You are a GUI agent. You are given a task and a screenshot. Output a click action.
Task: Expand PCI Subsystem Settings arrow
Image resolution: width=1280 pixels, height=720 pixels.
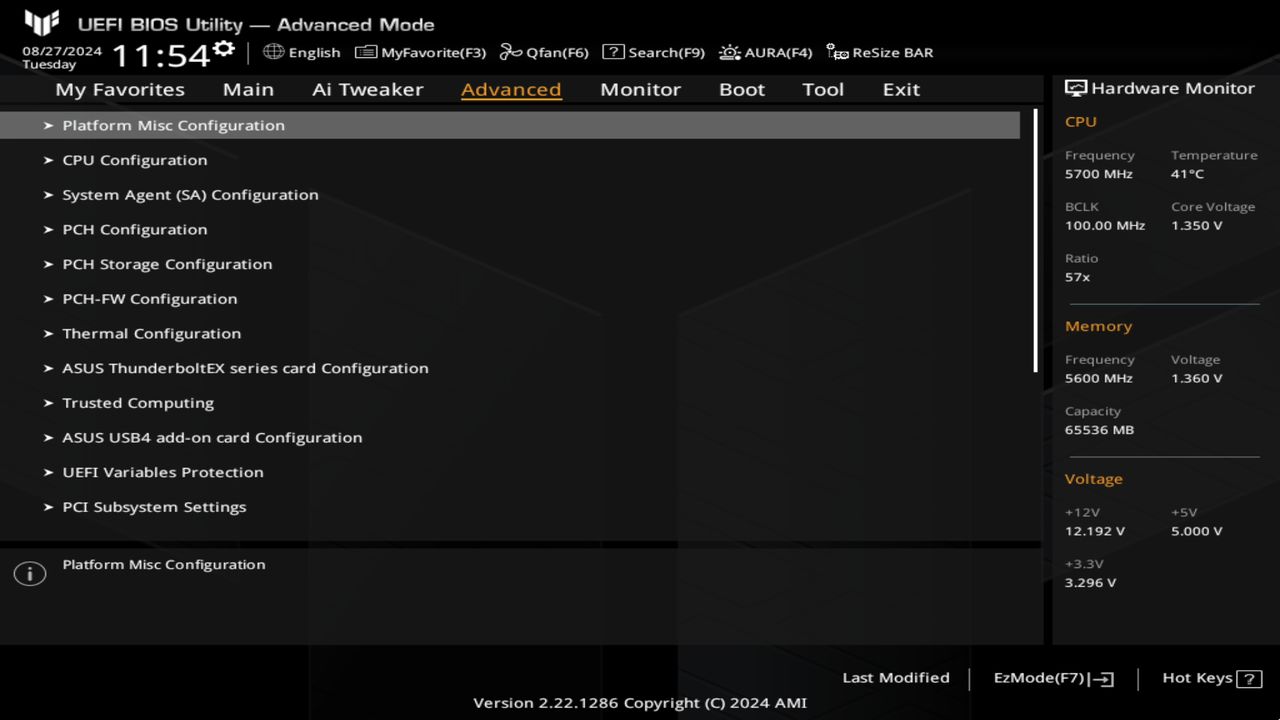point(48,507)
